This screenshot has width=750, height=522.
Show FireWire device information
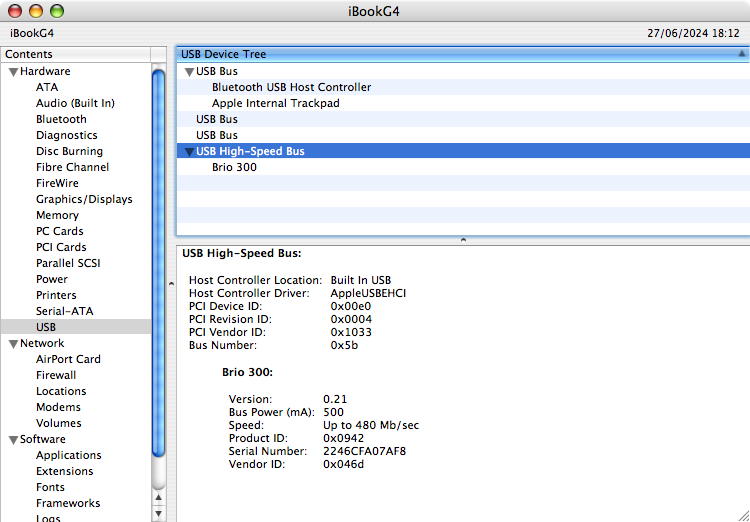pyautogui.click(x=57, y=183)
